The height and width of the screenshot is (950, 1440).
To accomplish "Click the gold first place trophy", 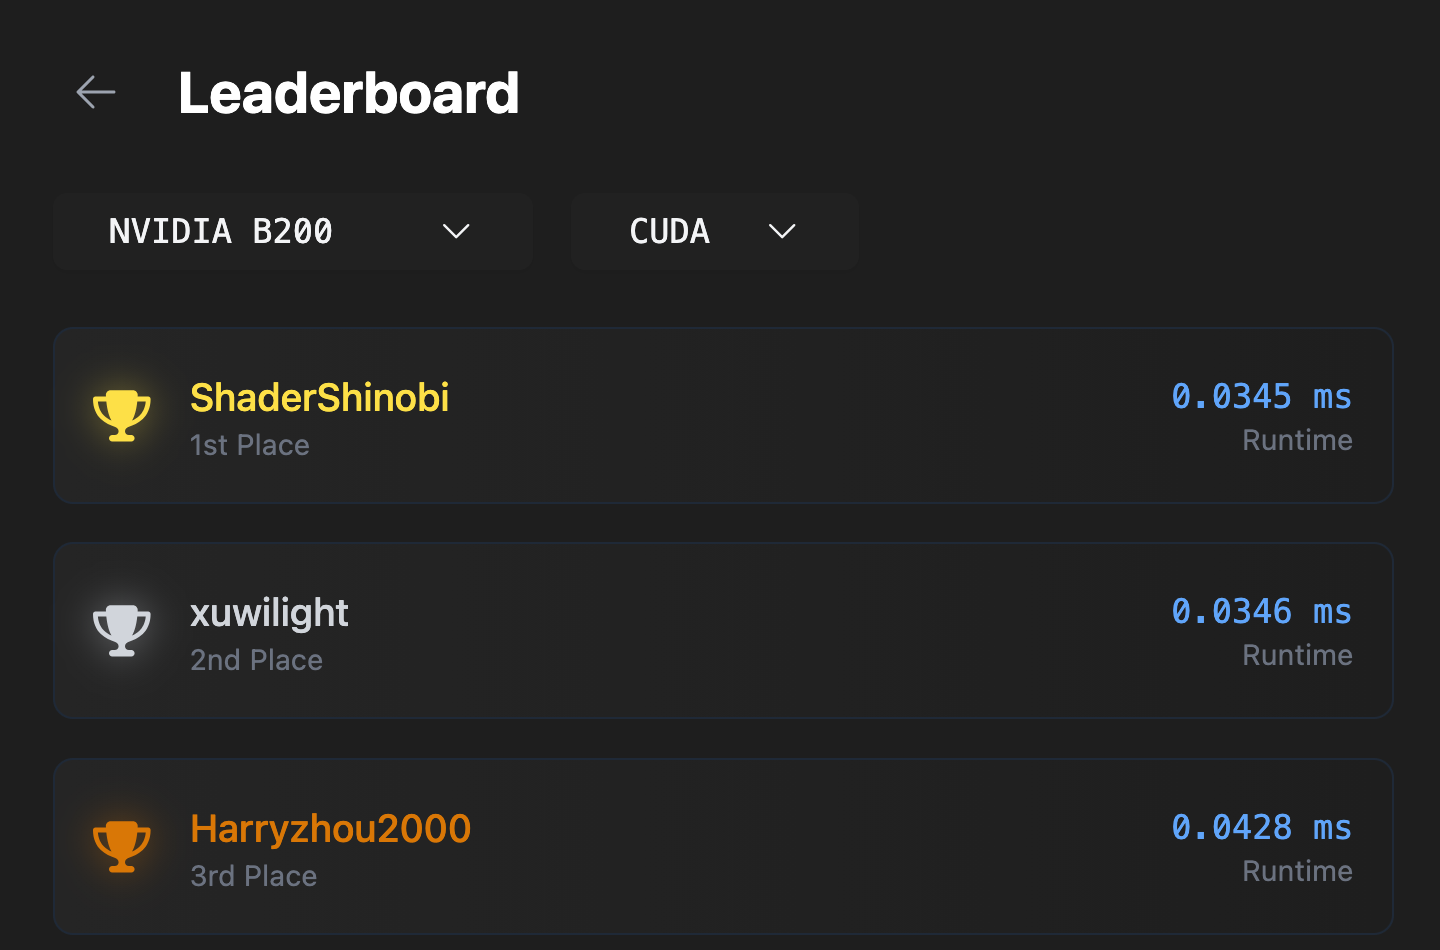I will (x=122, y=415).
